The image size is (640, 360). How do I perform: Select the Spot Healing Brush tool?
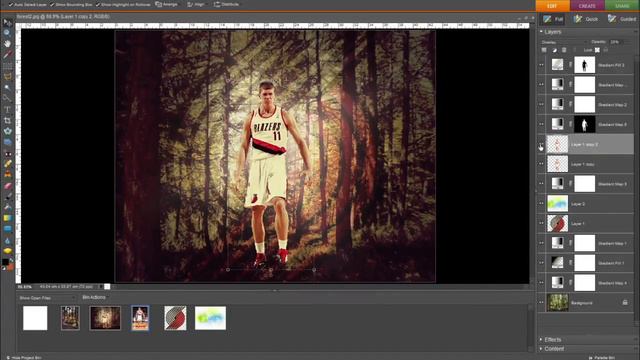7,164
